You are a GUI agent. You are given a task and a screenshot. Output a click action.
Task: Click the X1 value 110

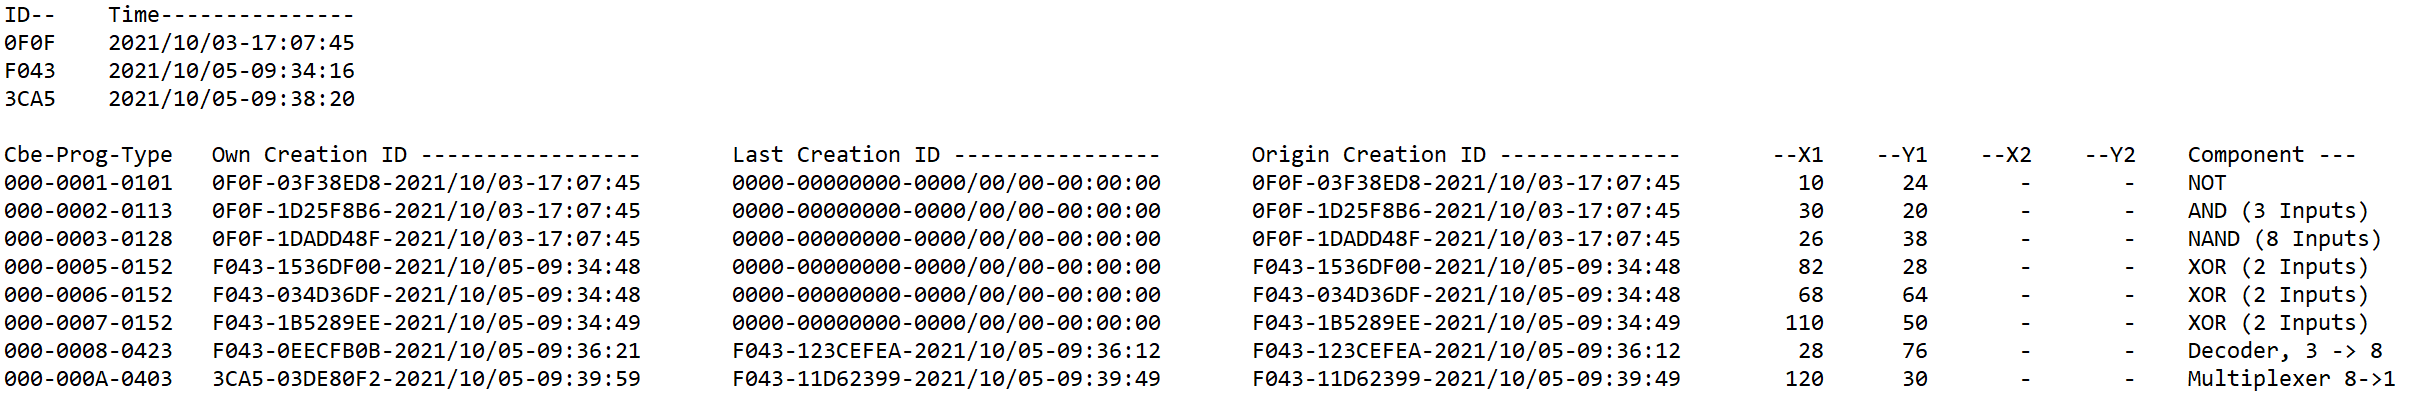click(x=1804, y=323)
